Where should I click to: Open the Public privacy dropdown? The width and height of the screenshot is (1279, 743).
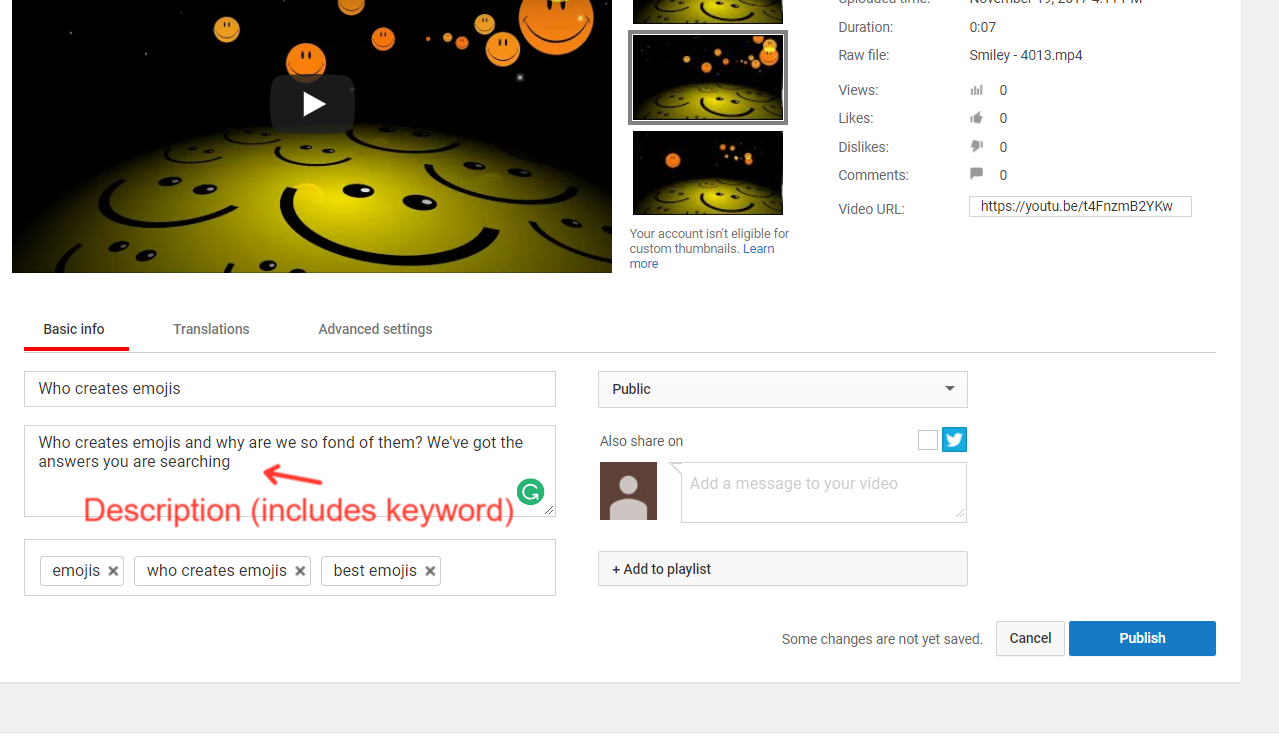[x=782, y=389]
